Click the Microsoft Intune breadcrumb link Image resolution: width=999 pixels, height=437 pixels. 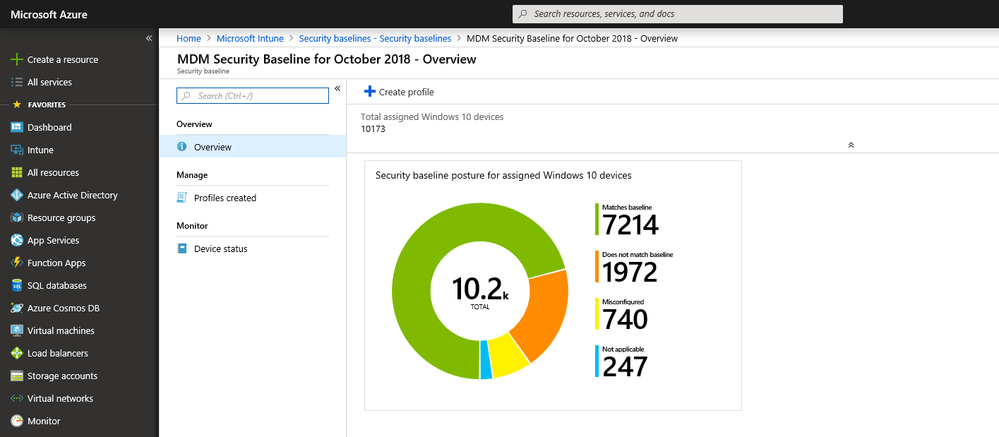coord(250,38)
